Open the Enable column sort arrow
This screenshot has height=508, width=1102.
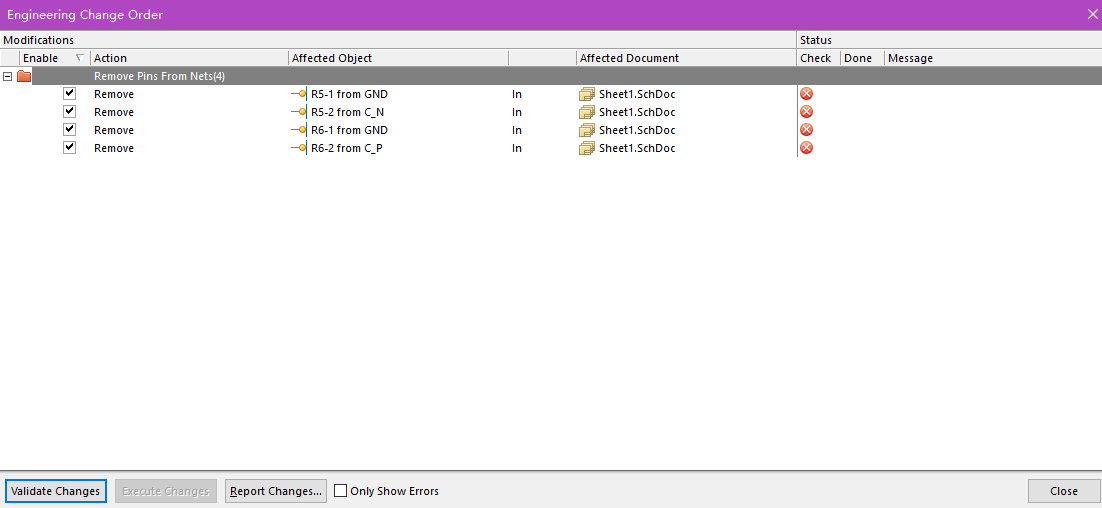pyautogui.click(x=79, y=58)
